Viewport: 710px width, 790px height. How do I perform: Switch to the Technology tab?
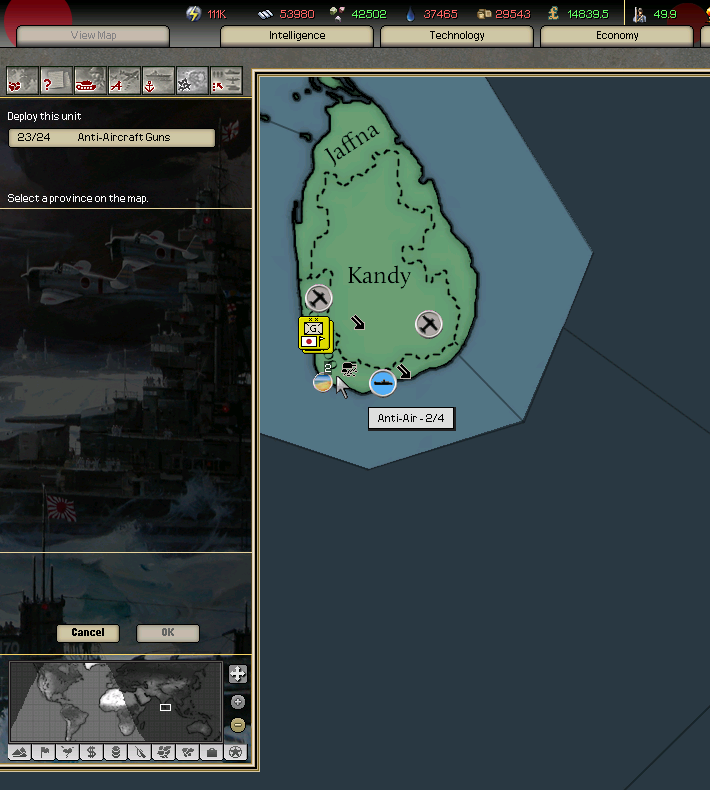(x=457, y=36)
